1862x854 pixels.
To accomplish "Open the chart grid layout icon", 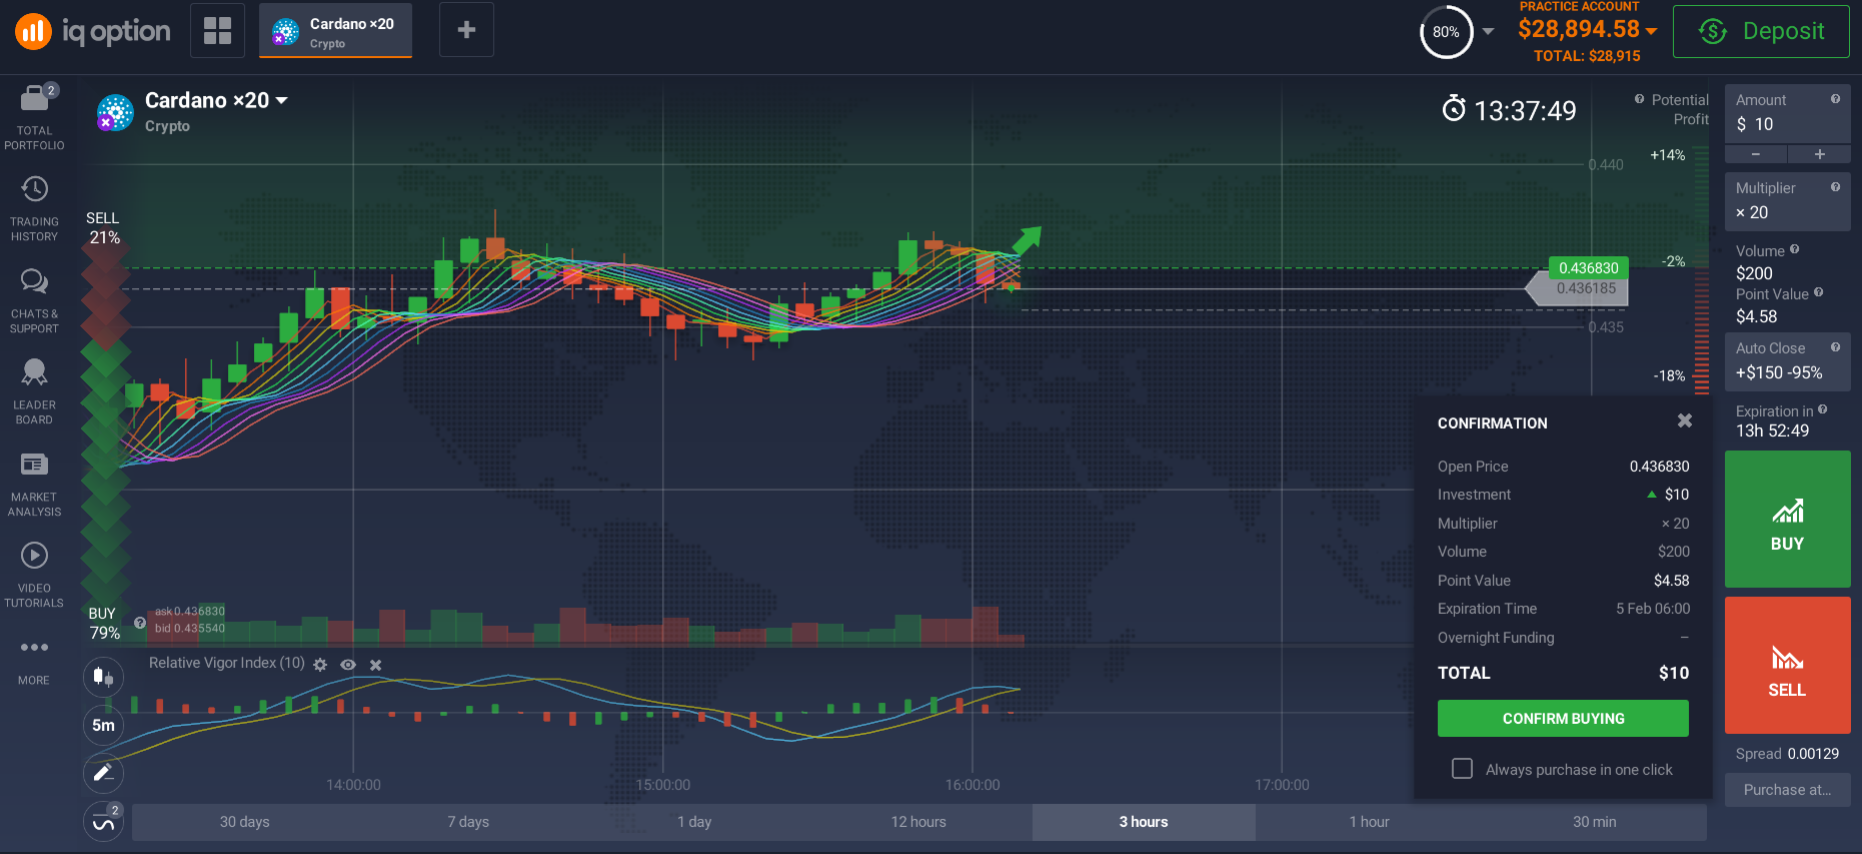I will tap(217, 30).
